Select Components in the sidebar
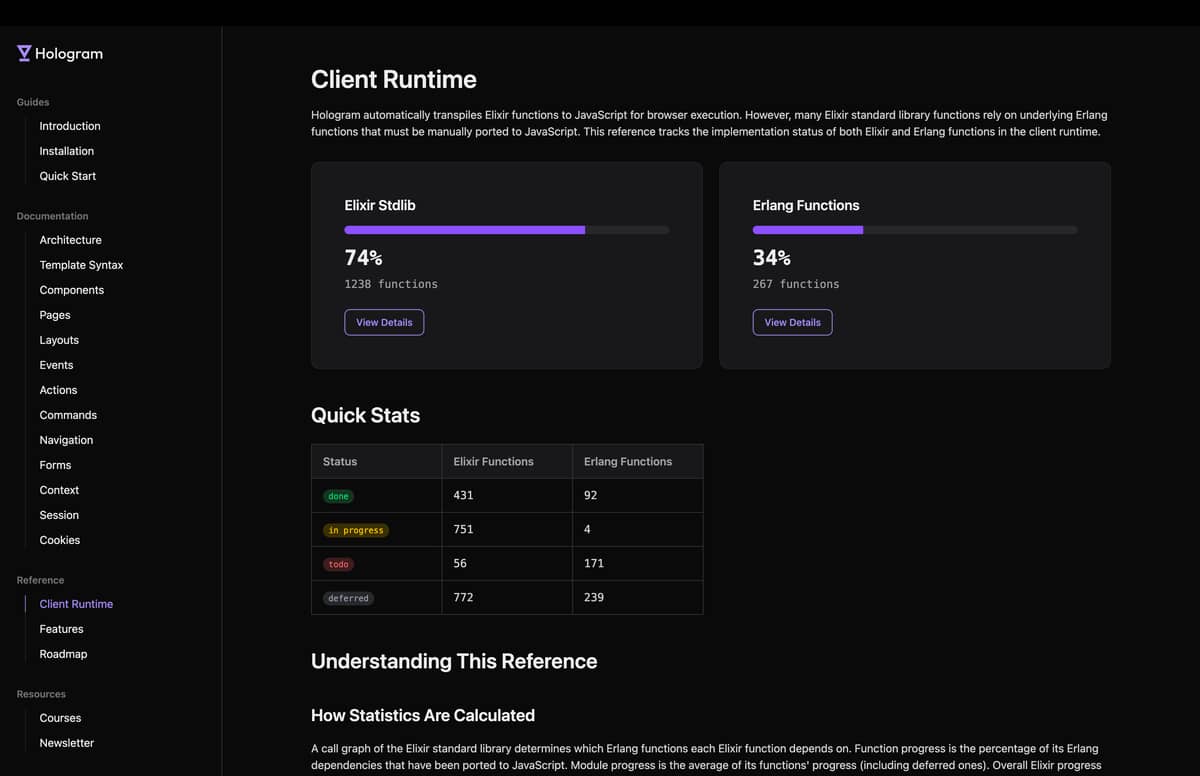 click(x=72, y=290)
